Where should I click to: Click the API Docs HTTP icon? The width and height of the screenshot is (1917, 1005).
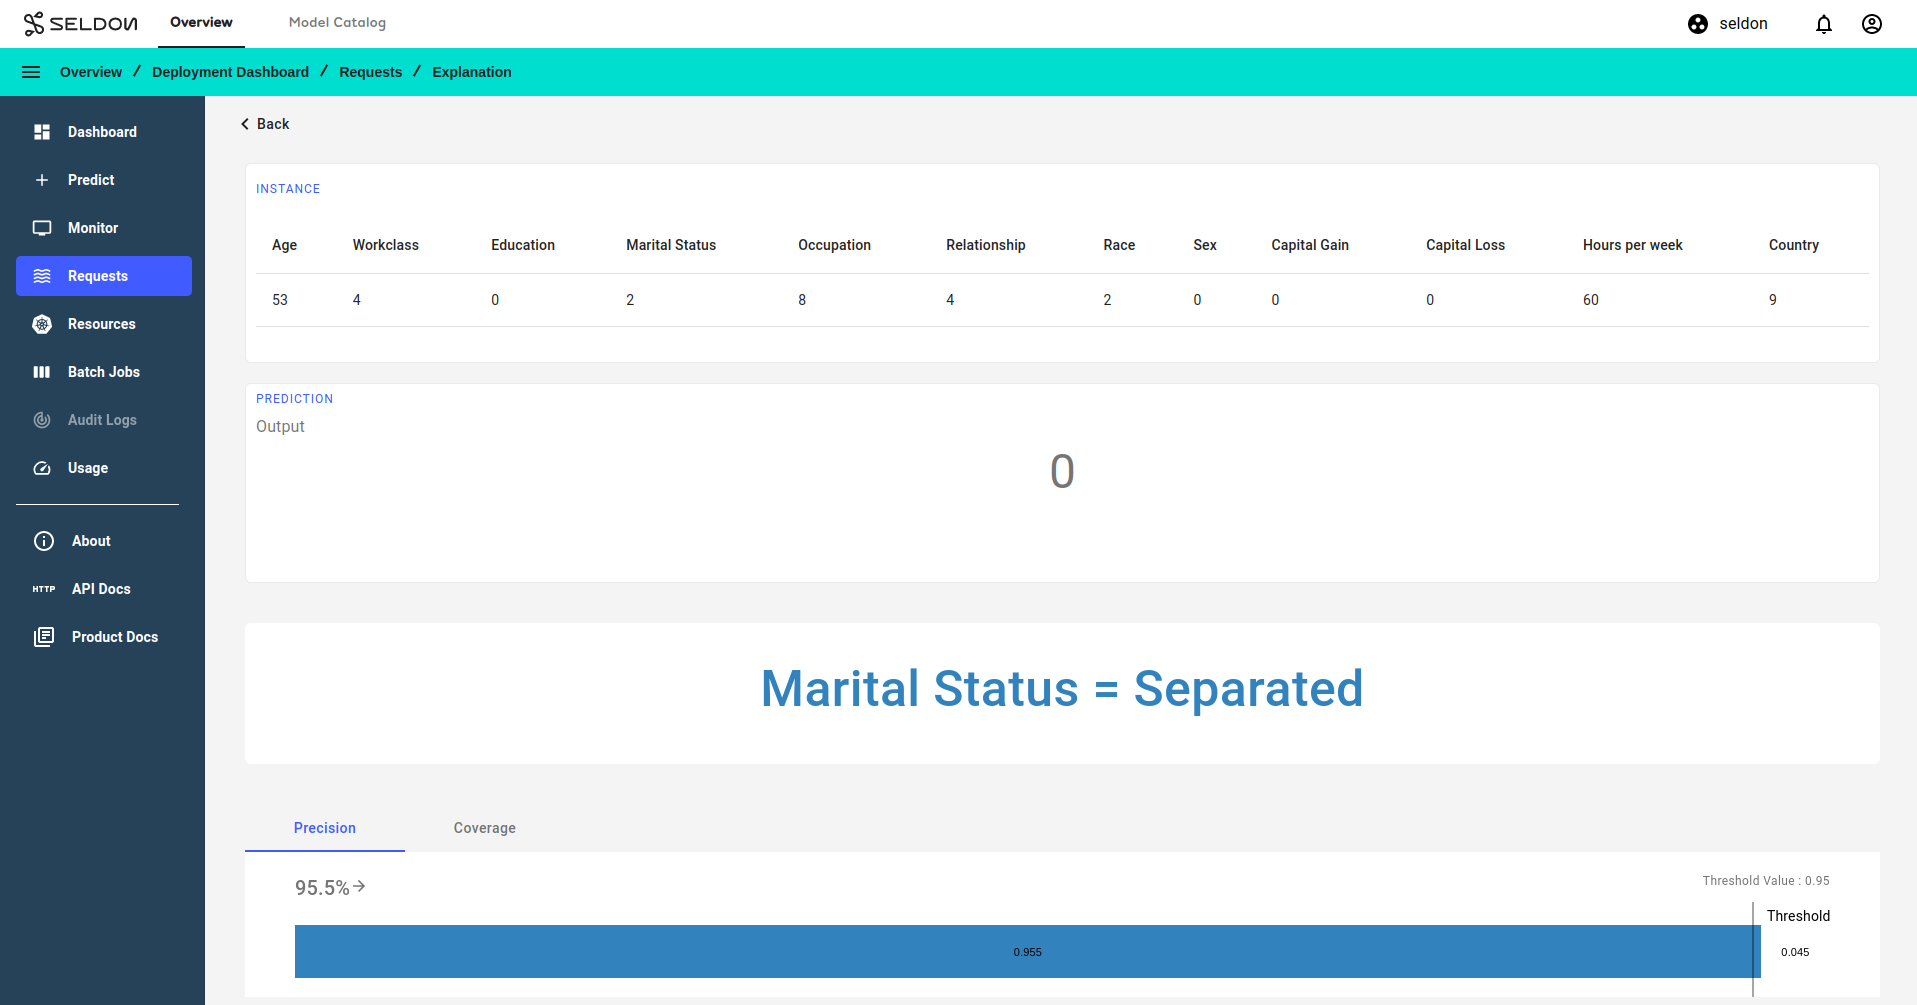(x=44, y=589)
